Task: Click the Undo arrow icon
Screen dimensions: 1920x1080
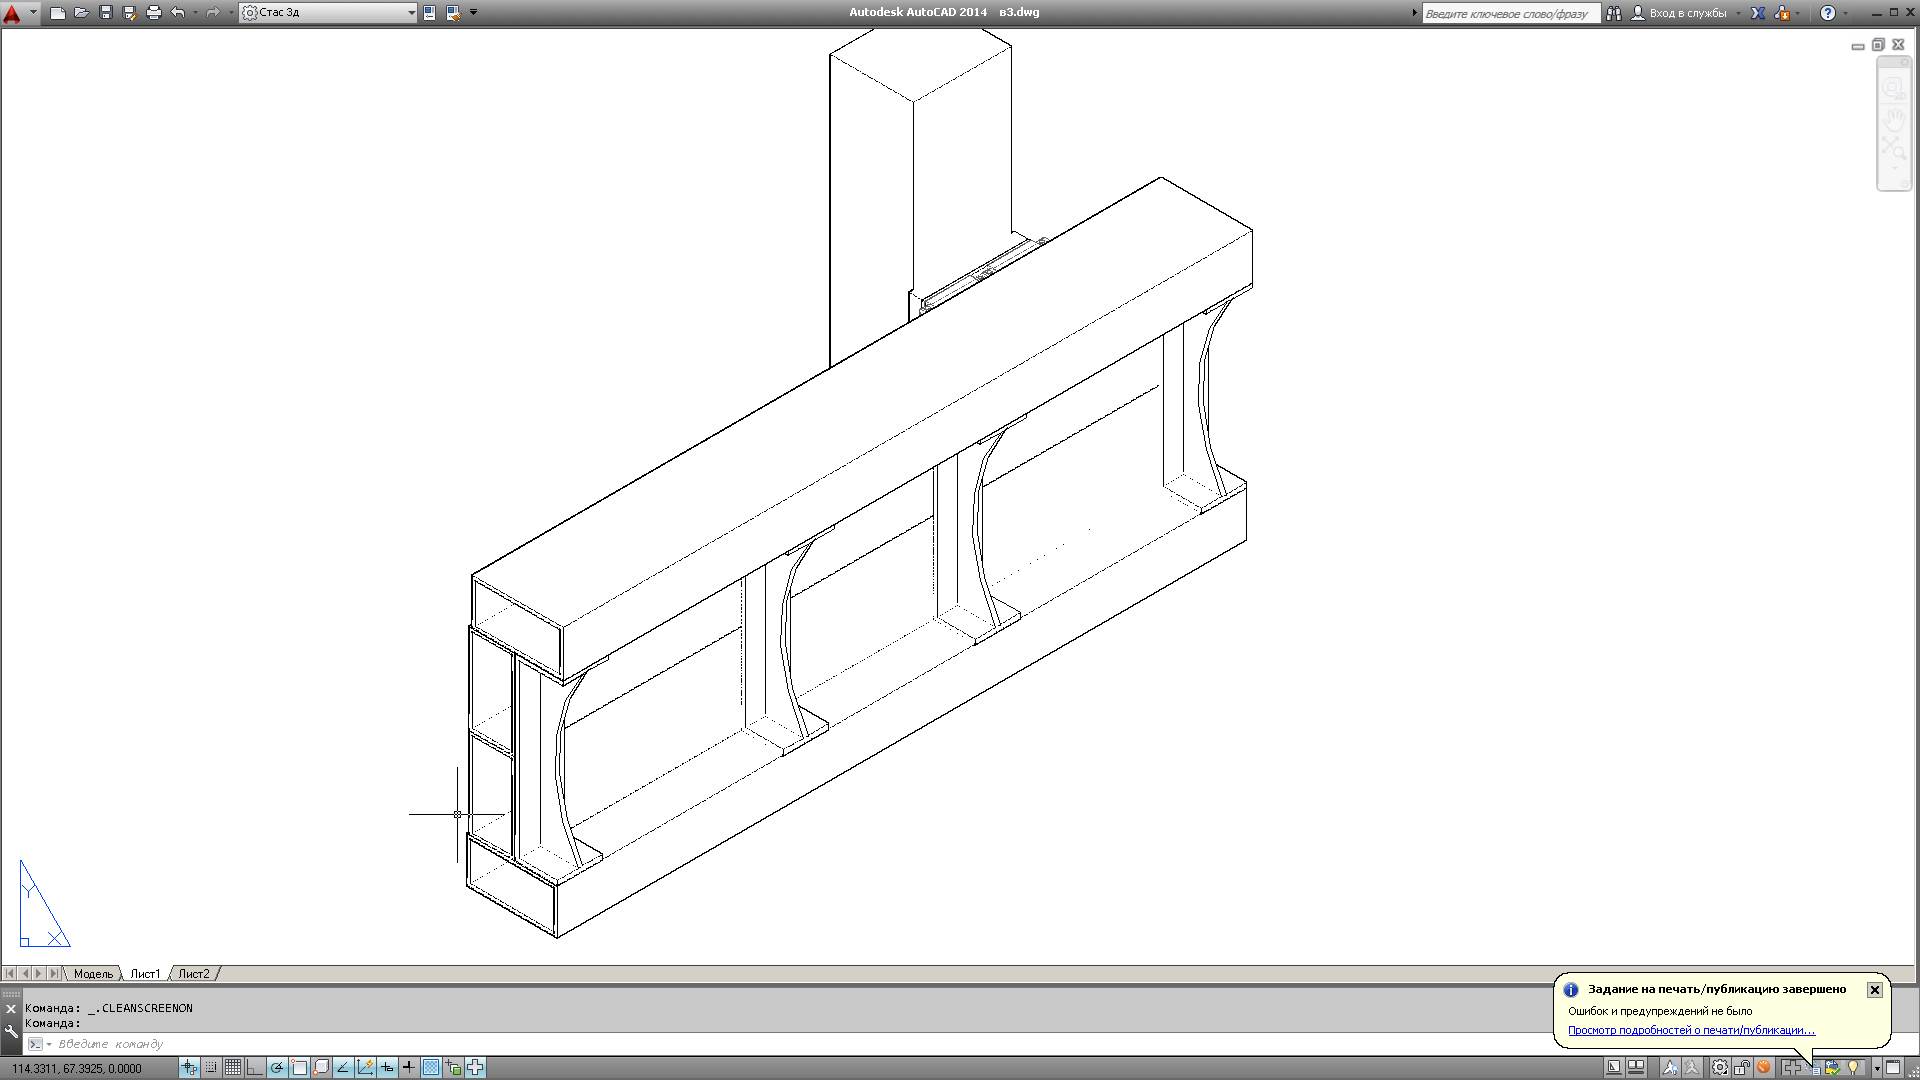Action: tap(177, 13)
